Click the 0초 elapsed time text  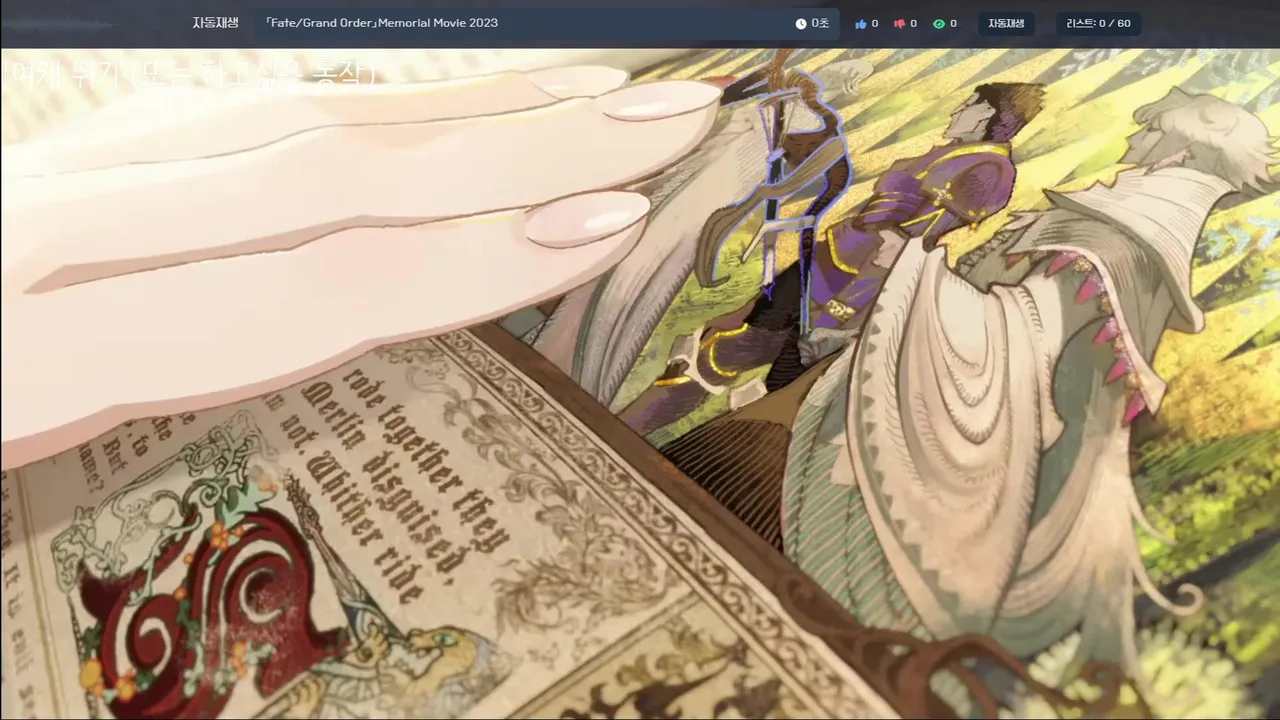[820, 23]
